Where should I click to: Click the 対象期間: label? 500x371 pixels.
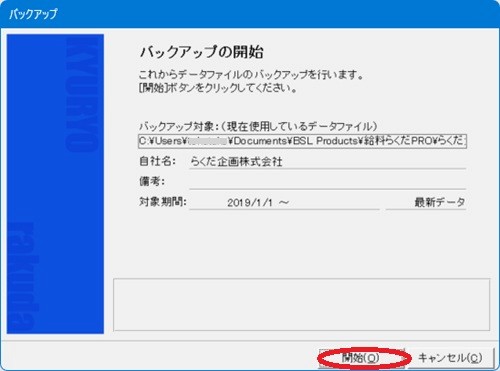[x=163, y=202]
